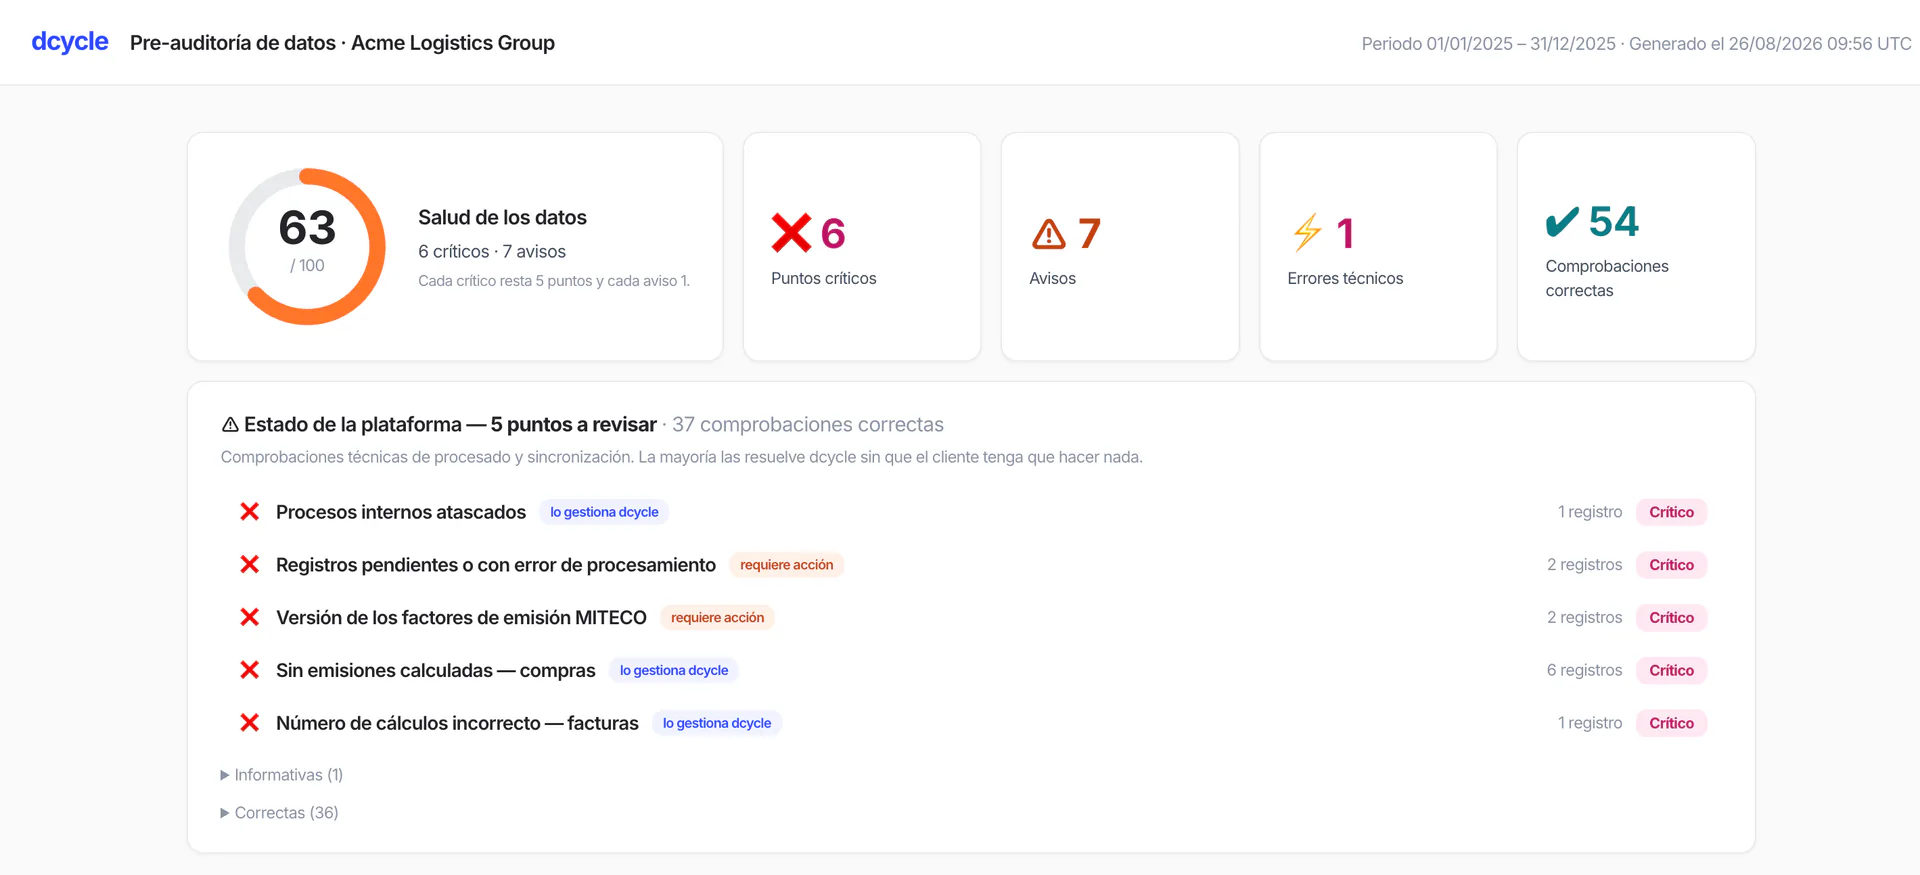The image size is (1920, 875).
Task: Click the checkmark in Comprobaciones correctas card
Action: click(x=1562, y=221)
